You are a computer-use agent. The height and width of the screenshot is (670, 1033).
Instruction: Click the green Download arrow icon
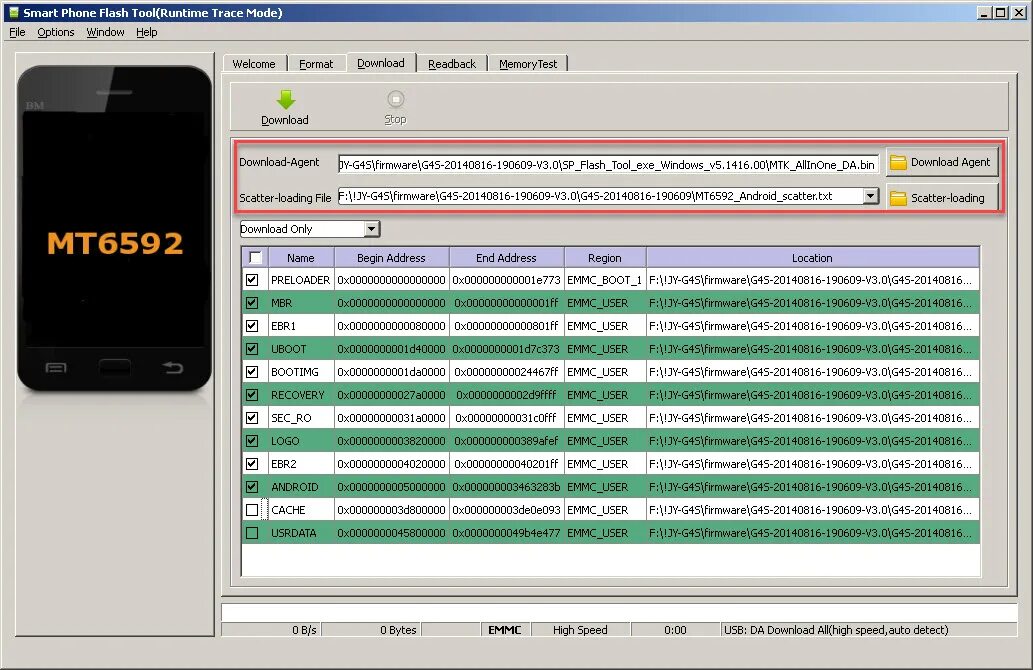pos(285,99)
